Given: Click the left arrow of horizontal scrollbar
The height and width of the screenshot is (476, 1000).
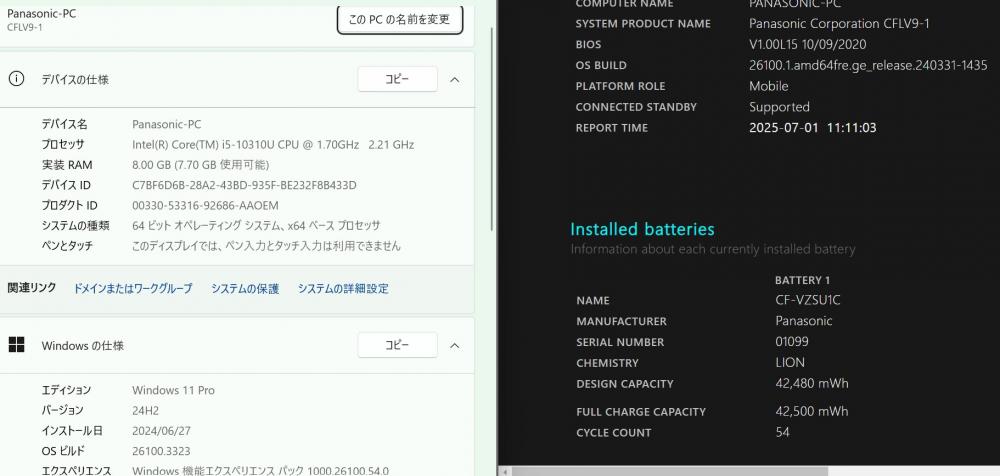Looking at the screenshot, I should pos(504,472).
